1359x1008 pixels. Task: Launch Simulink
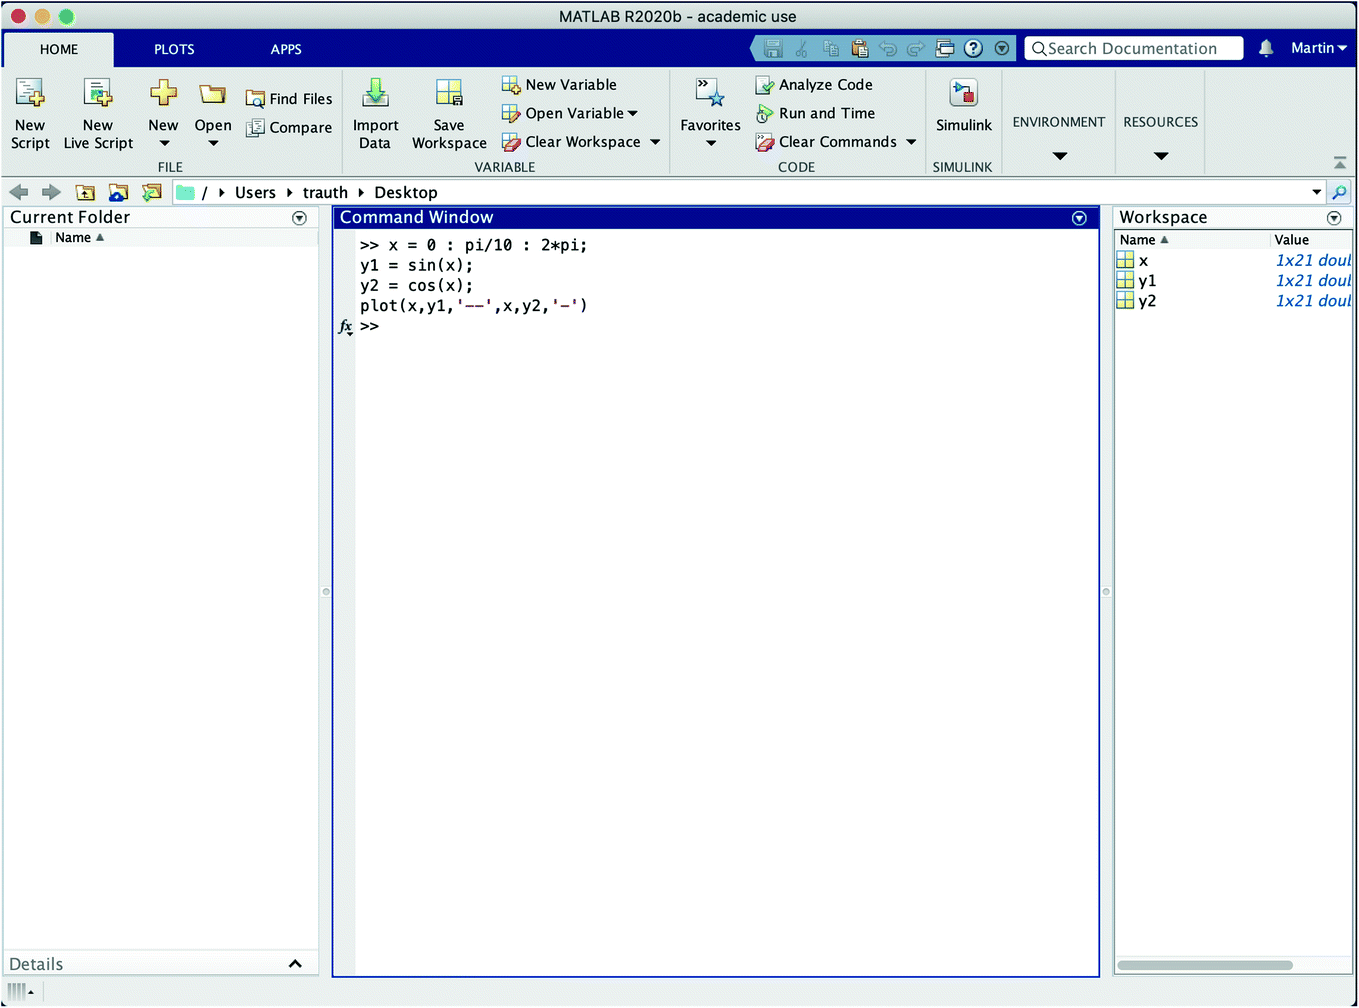pyautogui.click(x=964, y=105)
